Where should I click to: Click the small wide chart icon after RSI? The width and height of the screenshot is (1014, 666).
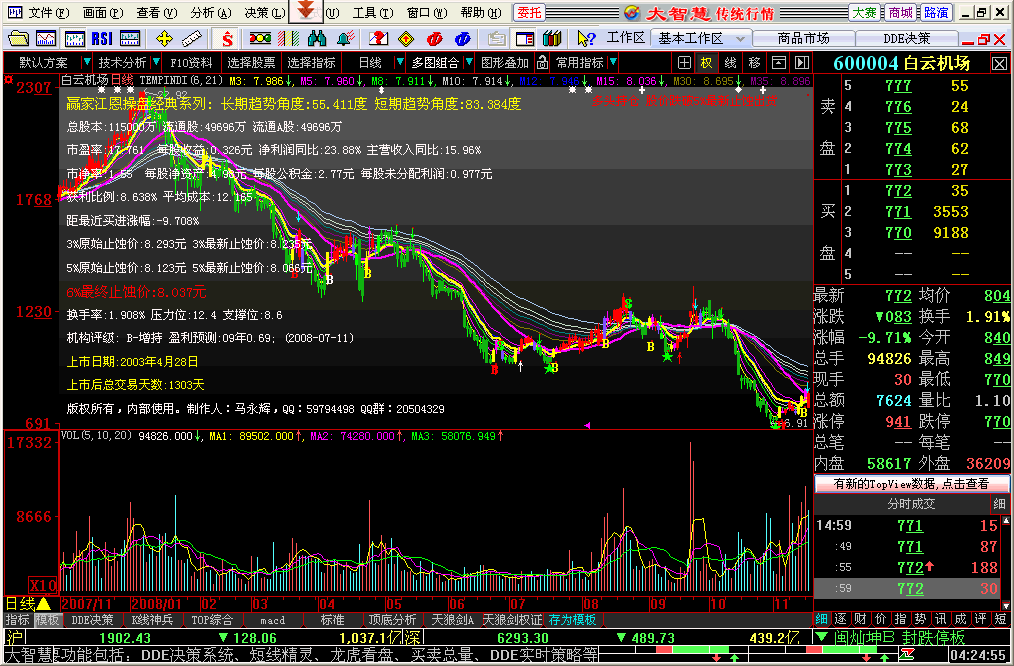131,38
